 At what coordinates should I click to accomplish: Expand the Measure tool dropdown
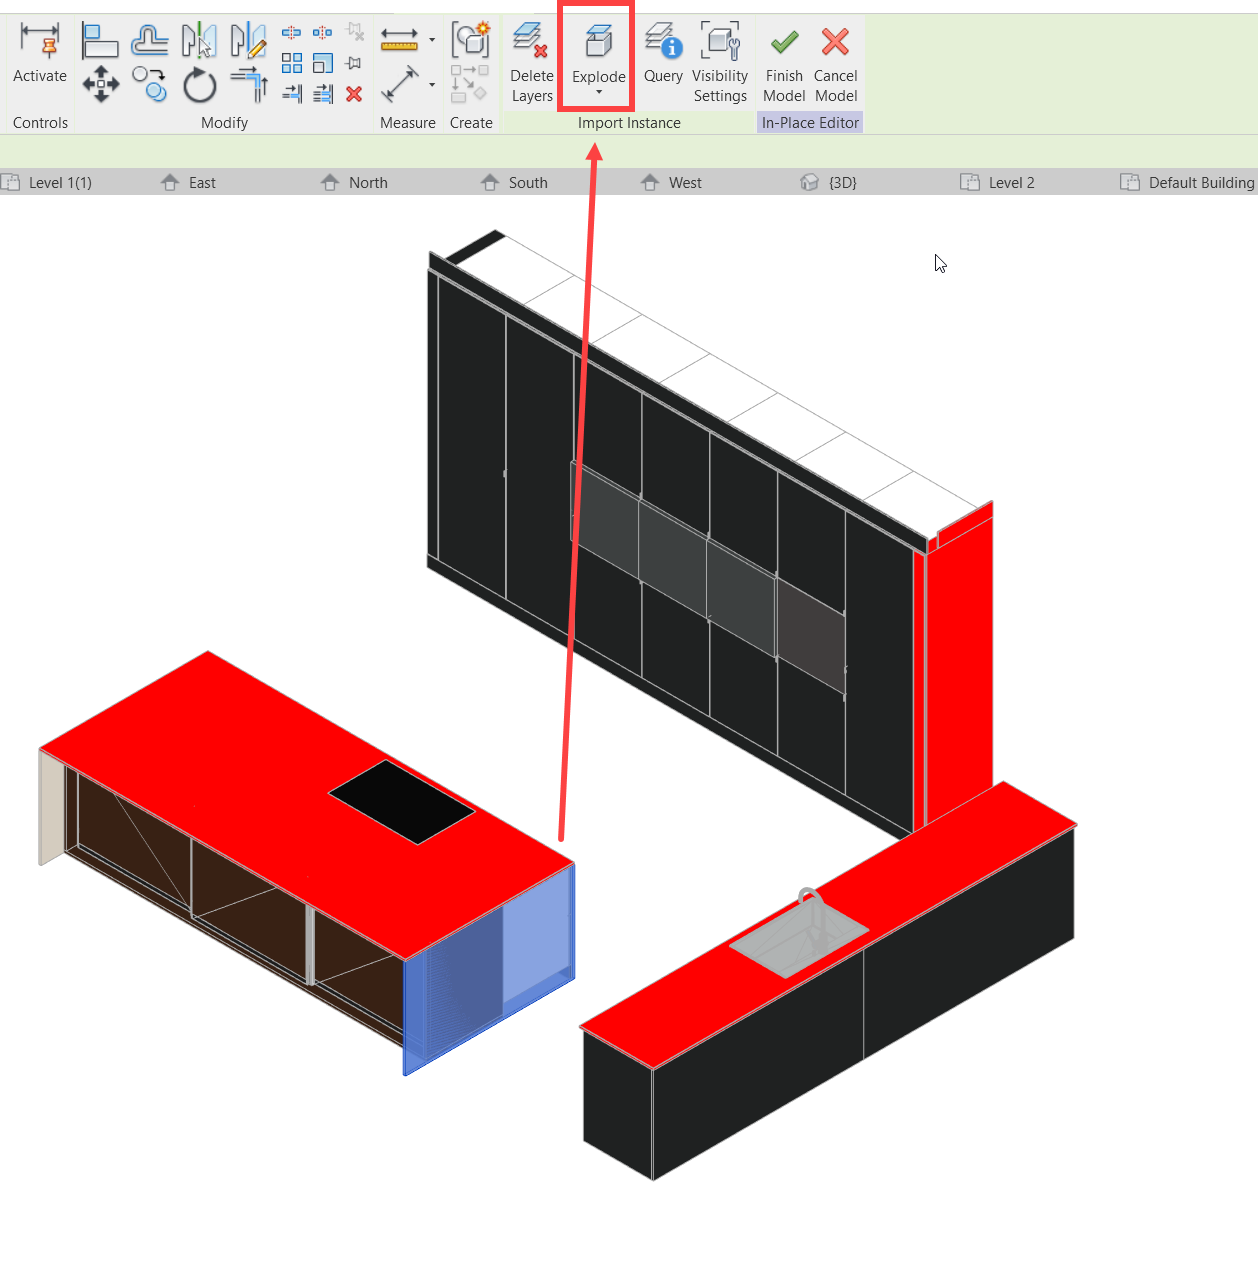point(431,84)
